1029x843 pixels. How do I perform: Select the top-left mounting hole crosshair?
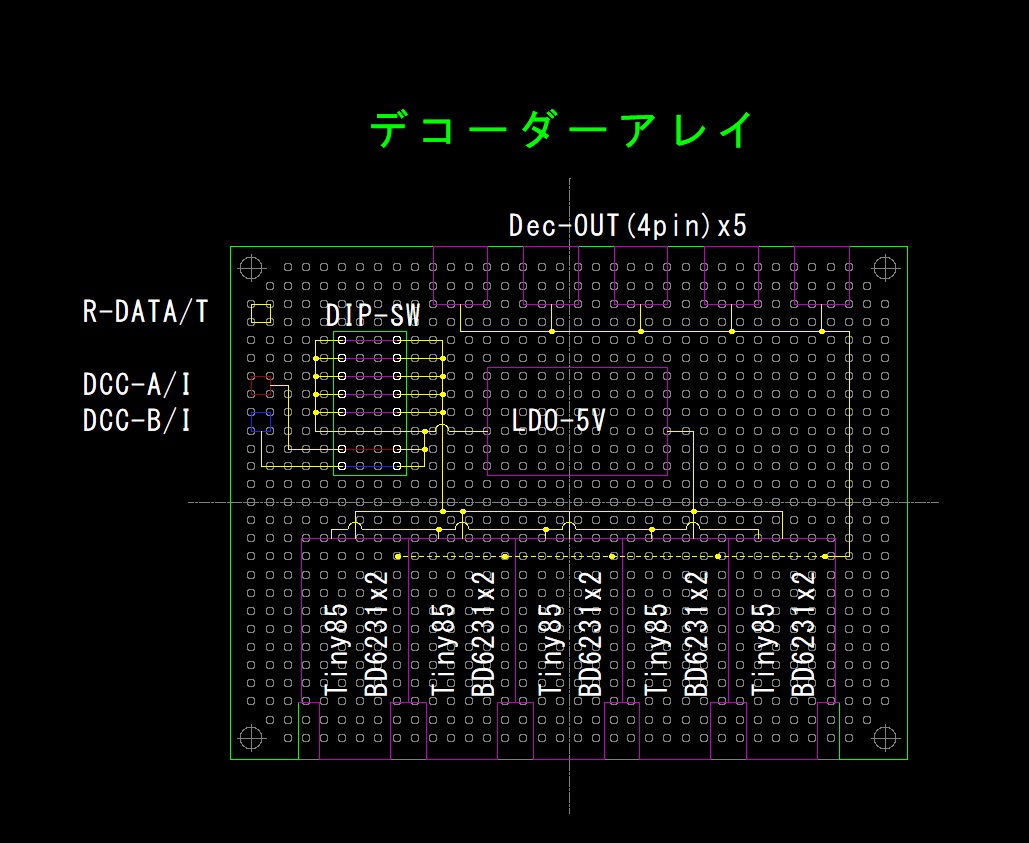click(x=251, y=268)
